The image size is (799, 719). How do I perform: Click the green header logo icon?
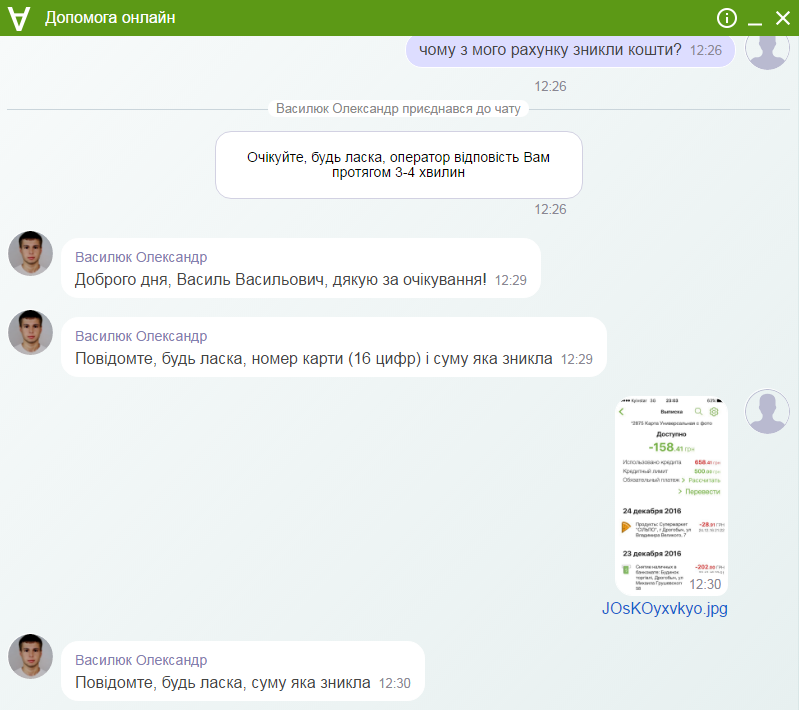(x=20, y=18)
